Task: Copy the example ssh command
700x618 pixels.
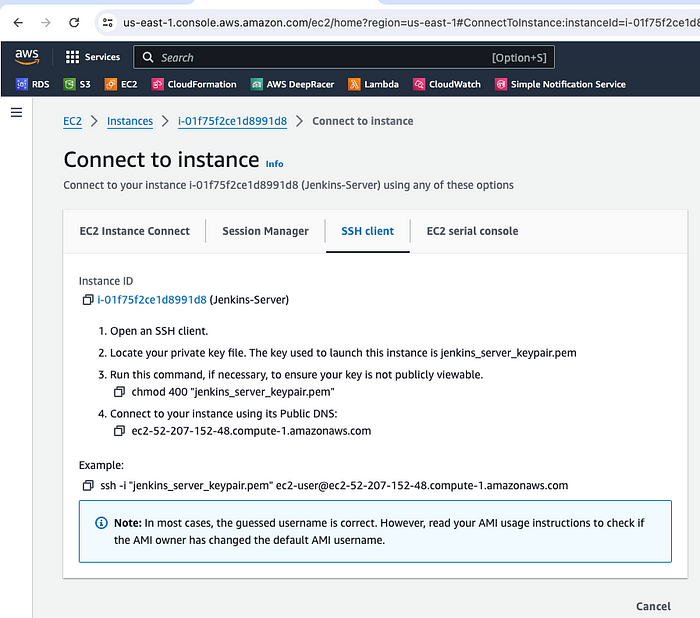Action: pos(88,485)
